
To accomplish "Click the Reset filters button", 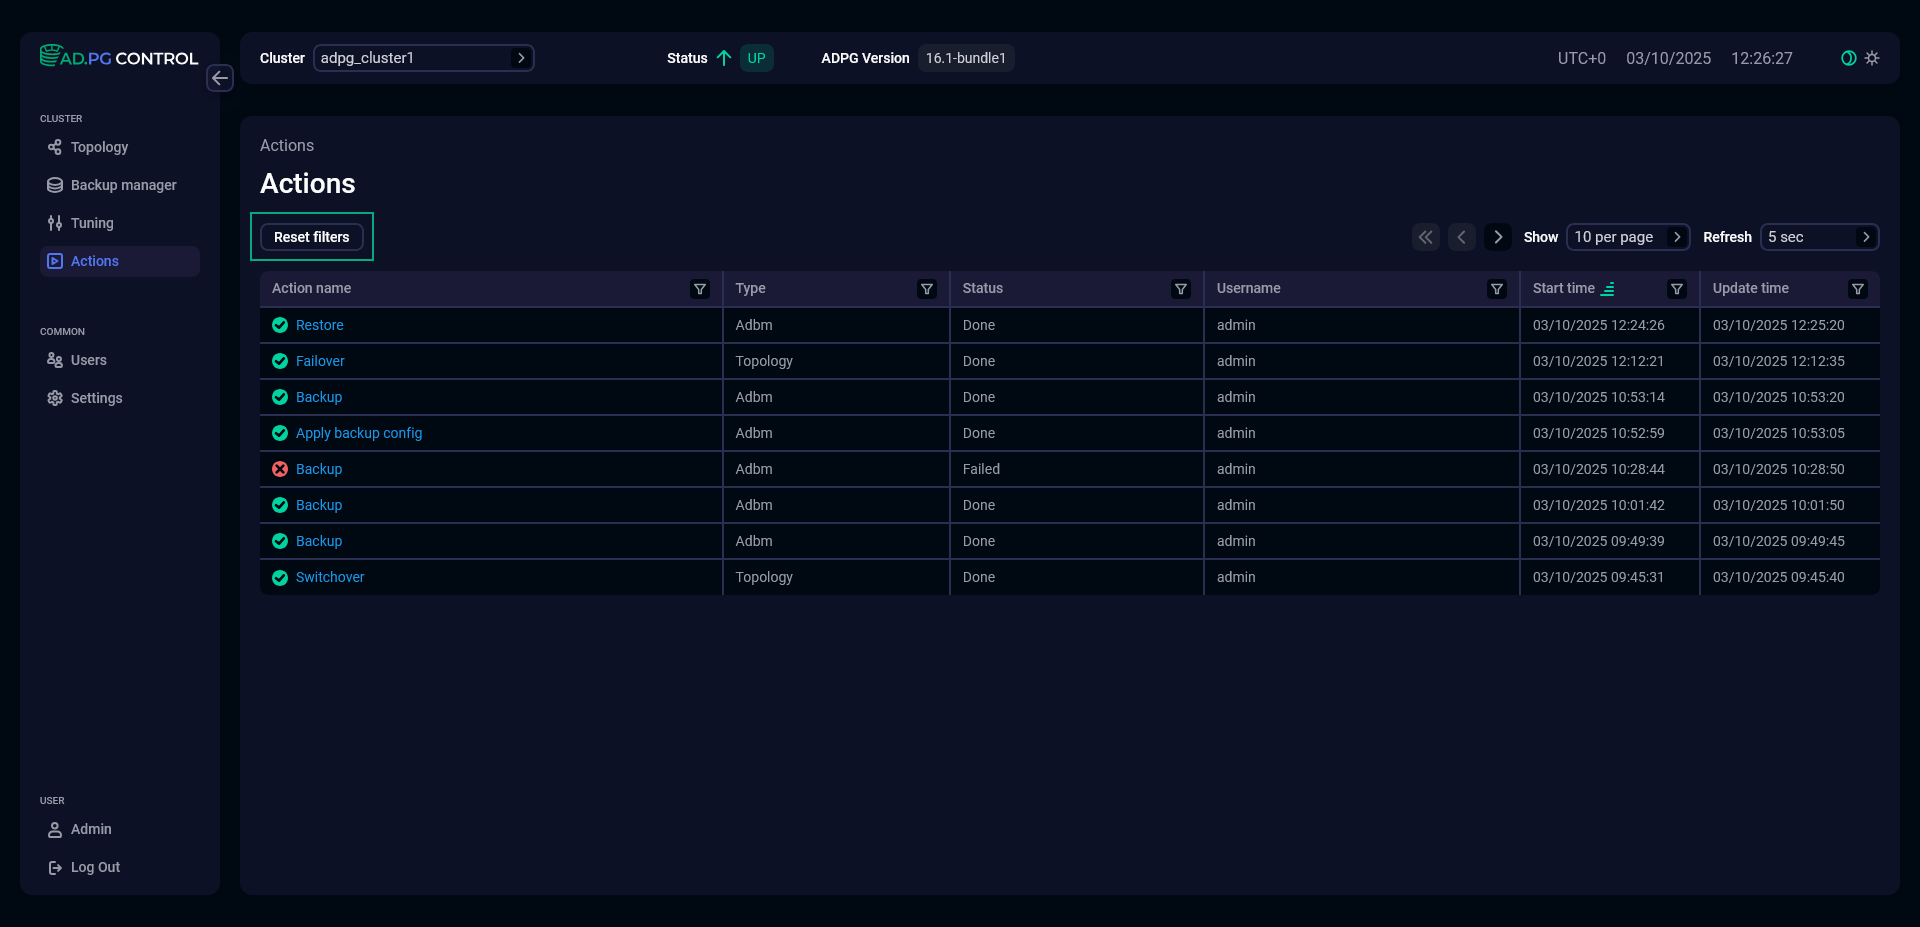I will [311, 237].
